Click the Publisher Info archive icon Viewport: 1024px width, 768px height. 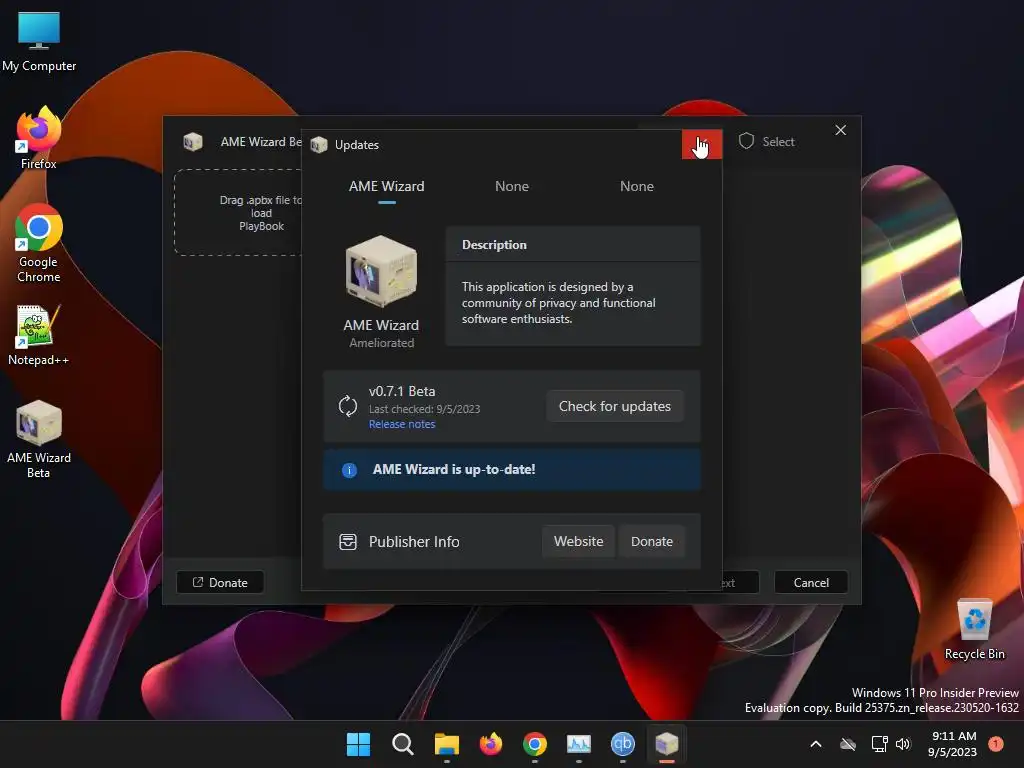click(348, 541)
